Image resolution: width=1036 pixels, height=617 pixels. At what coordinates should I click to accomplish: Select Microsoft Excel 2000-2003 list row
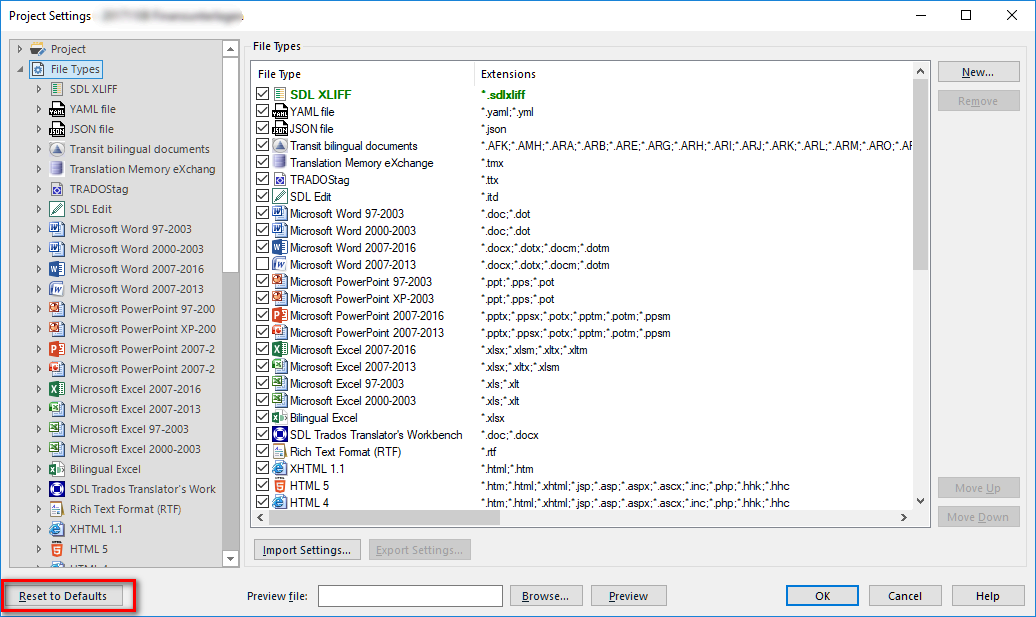pyautogui.click(x=581, y=401)
